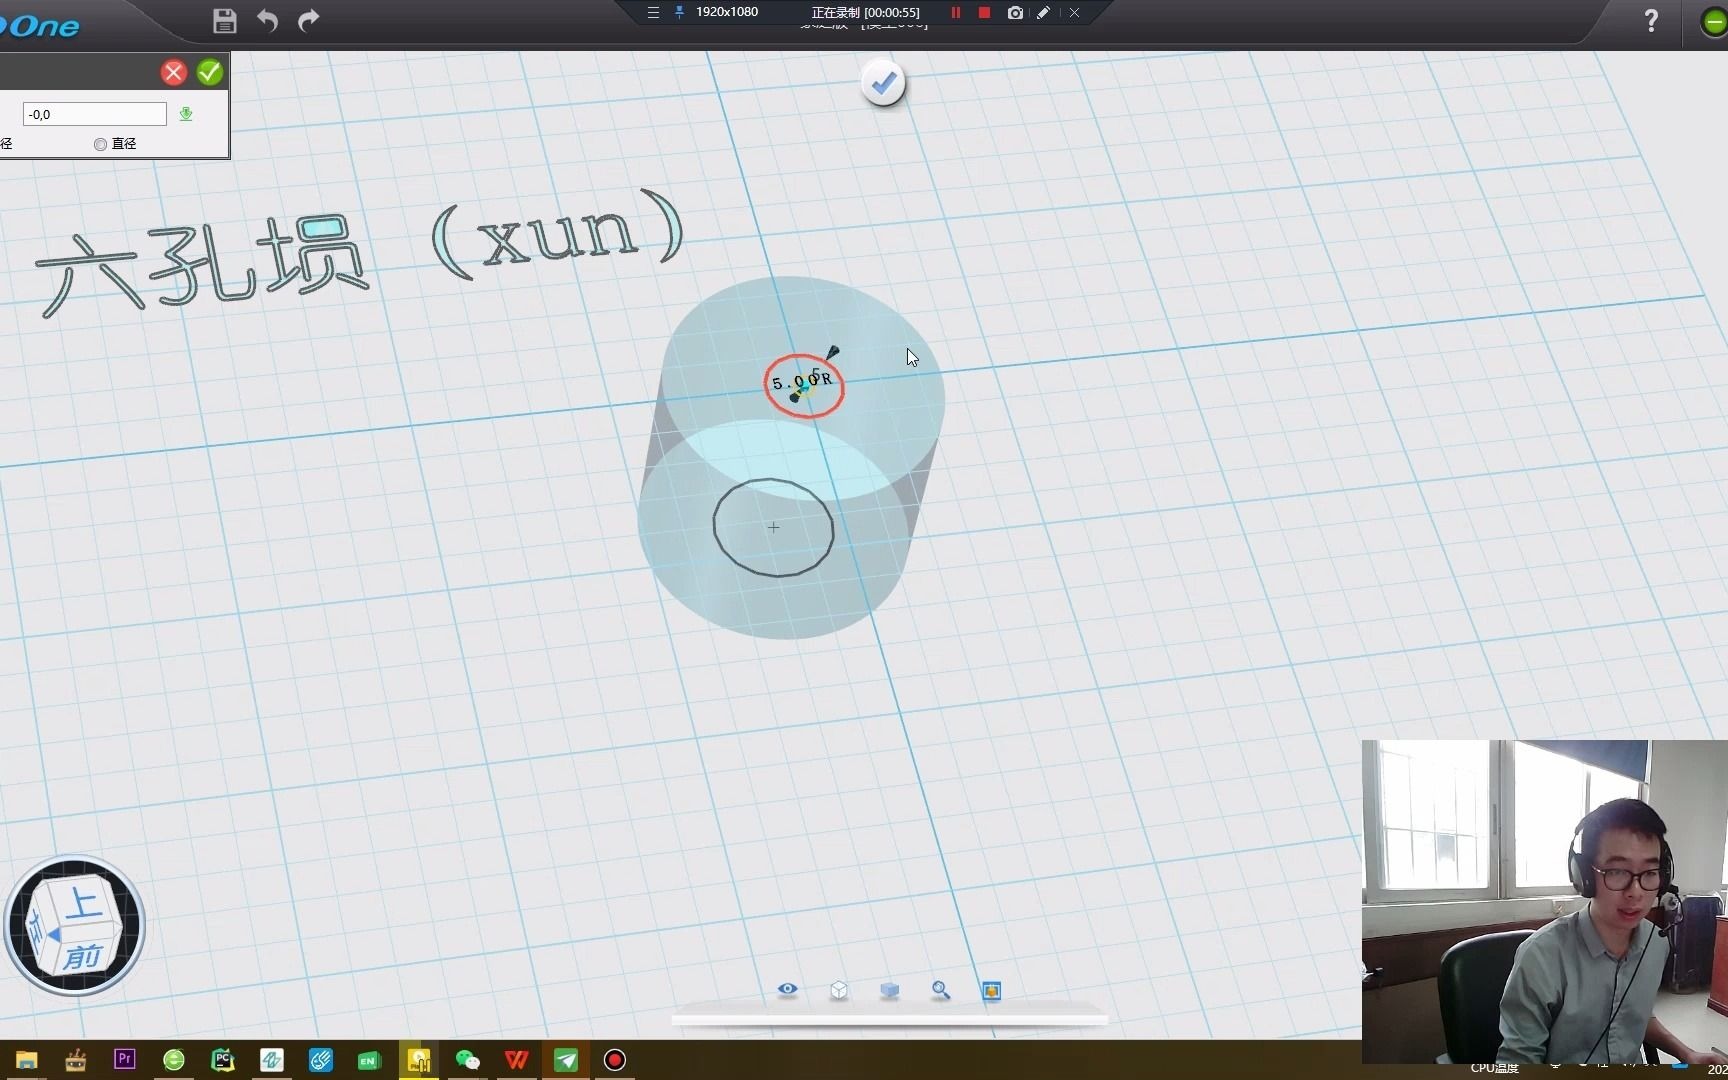Click the 六孔埙 (xun) 3D text
This screenshot has height=1080, width=1728.
click(x=362, y=253)
